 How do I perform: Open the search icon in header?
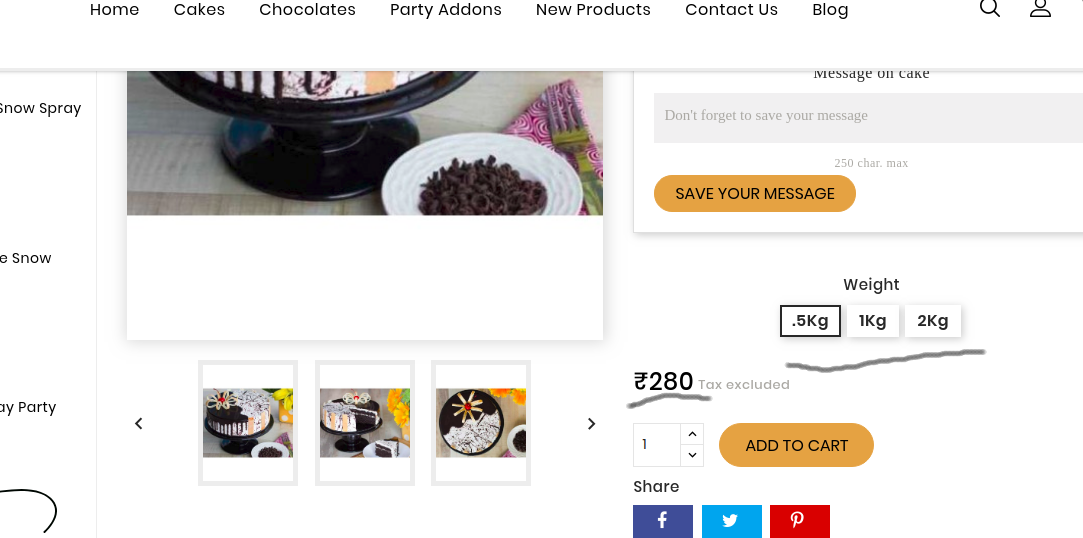tap(989, 9)
